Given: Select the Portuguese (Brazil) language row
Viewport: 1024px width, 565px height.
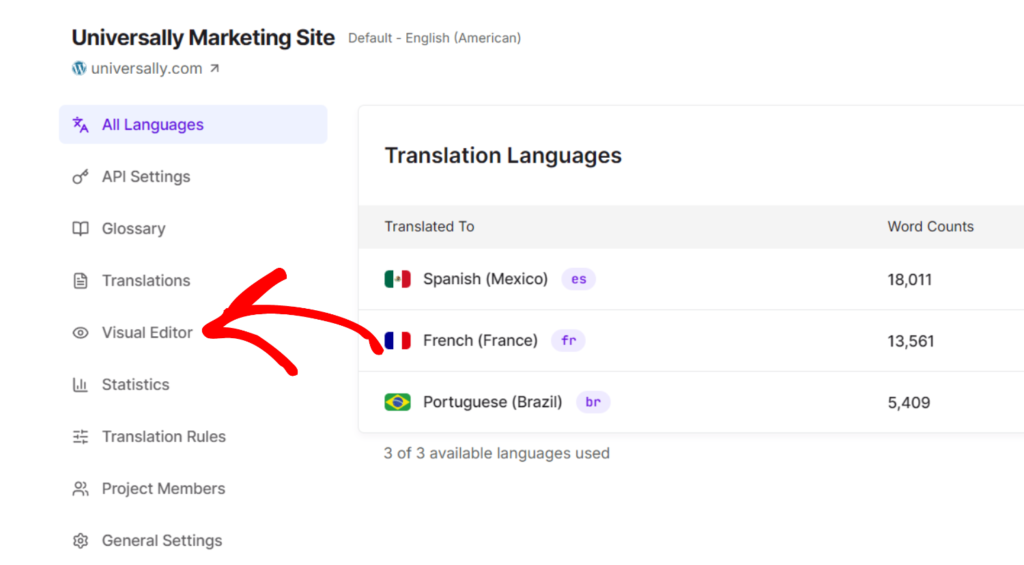Looking at the screenshot, I should coord(691,402).
